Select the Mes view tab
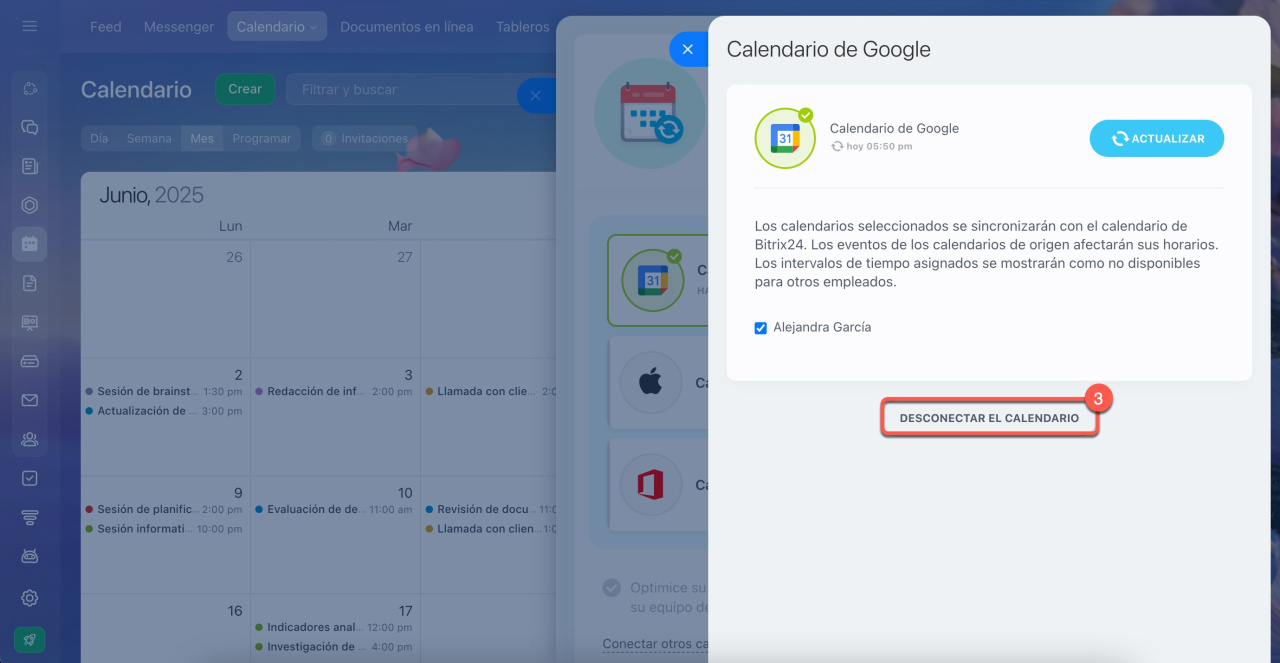 coord(202,139)
